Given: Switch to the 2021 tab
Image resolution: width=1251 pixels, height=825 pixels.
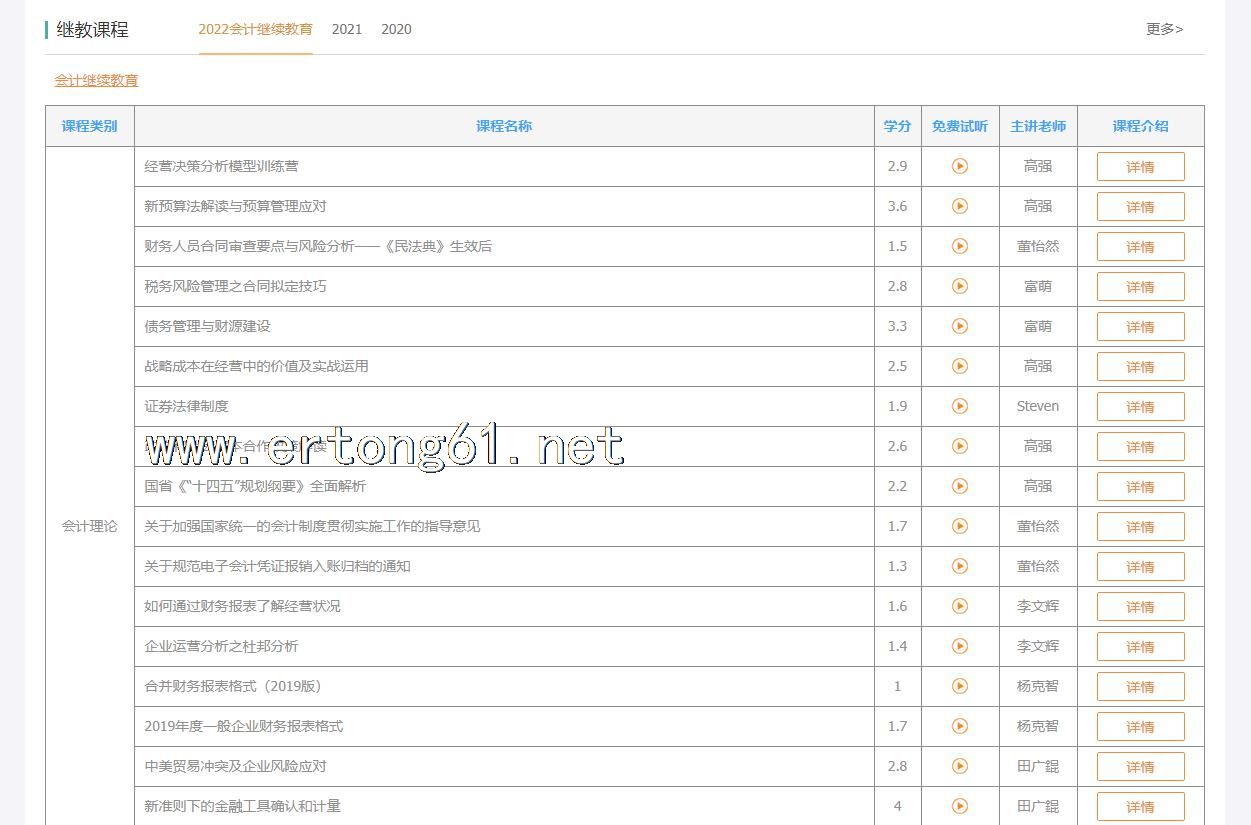Looking at the screenshot, I should click(x=347, y=29).
